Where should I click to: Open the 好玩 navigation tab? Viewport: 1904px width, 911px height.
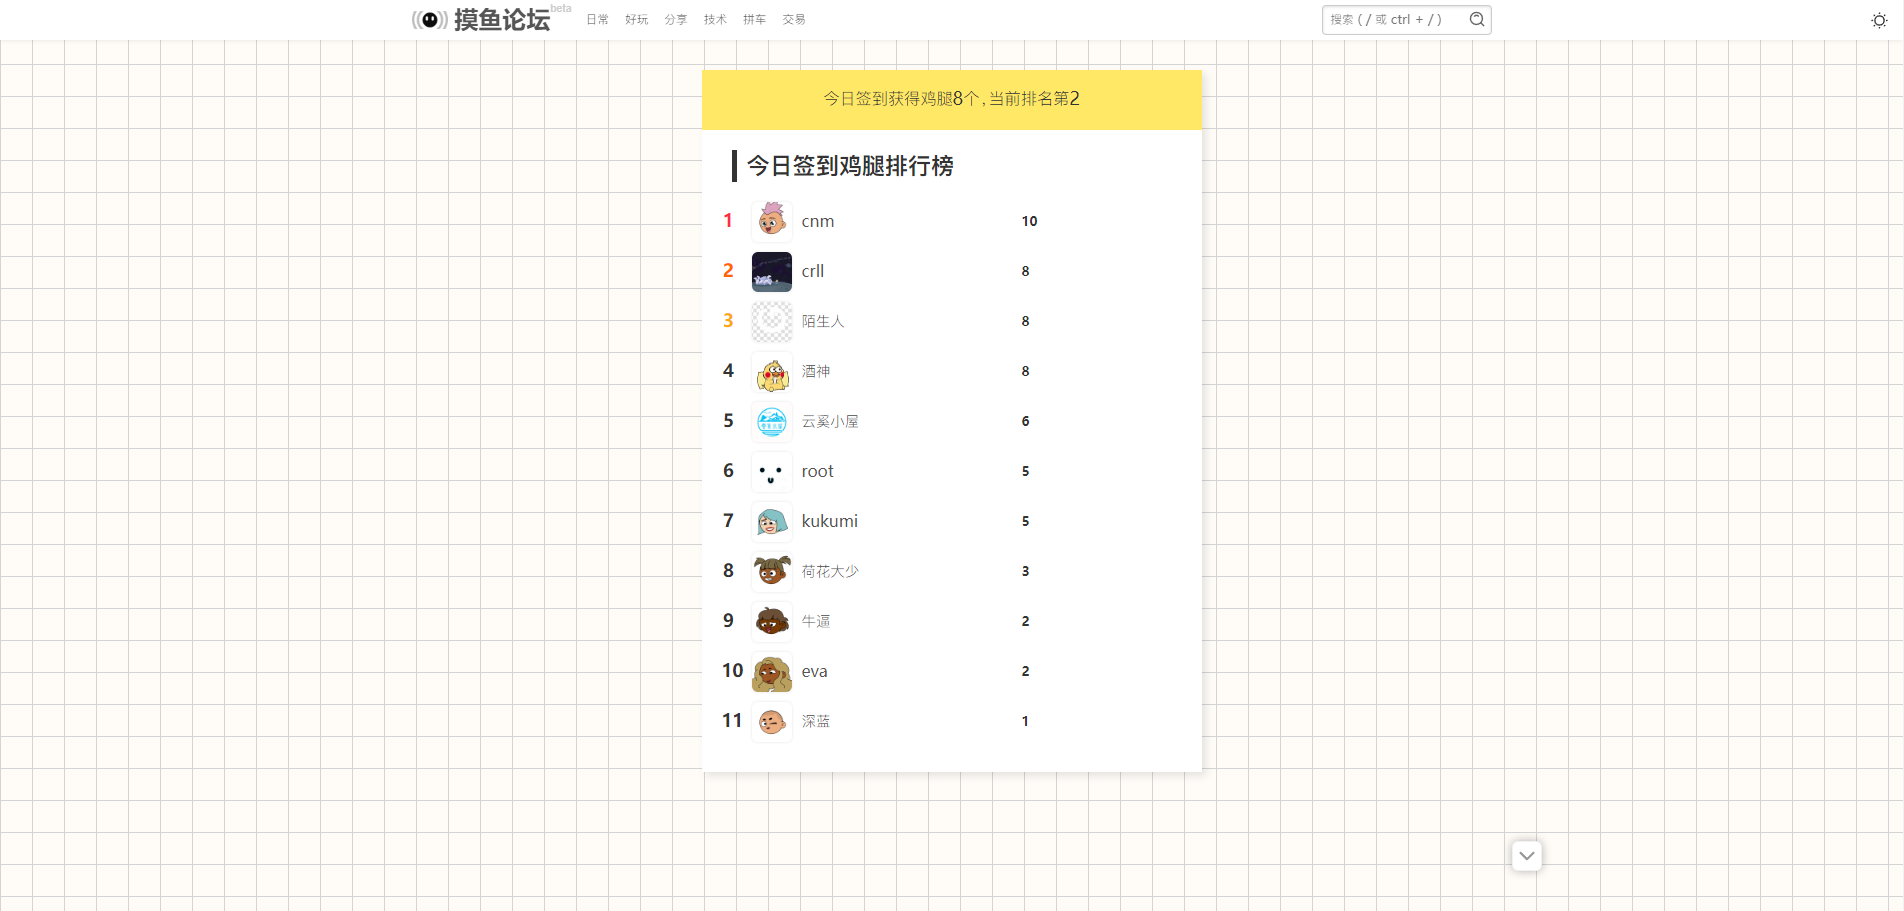[x=636, y=20]
